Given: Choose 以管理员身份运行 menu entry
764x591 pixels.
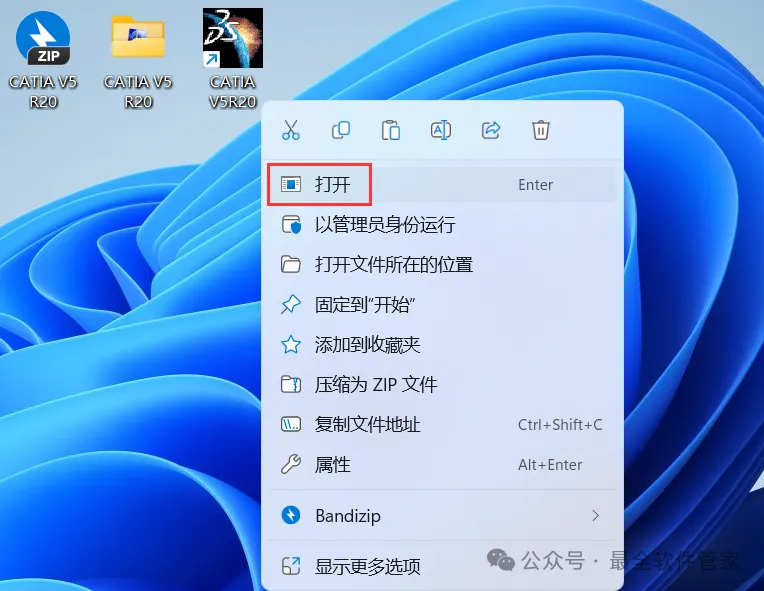Looking at the screenshot, I should click(442, 225).
